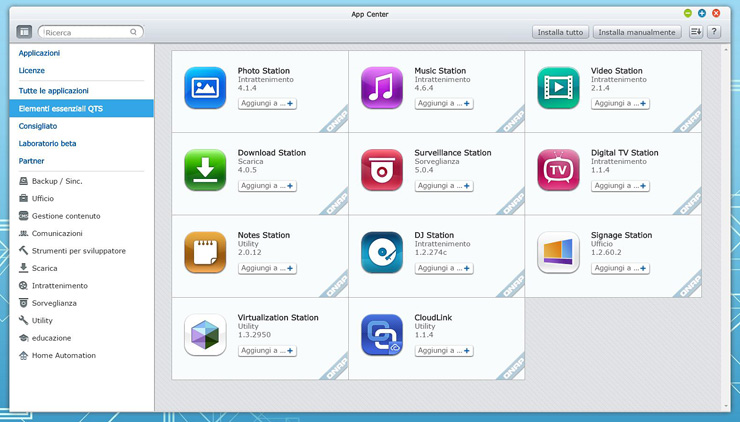740x422 pixels.
Task: Click the Installa tutto button
Action: (x=560, y=32)
